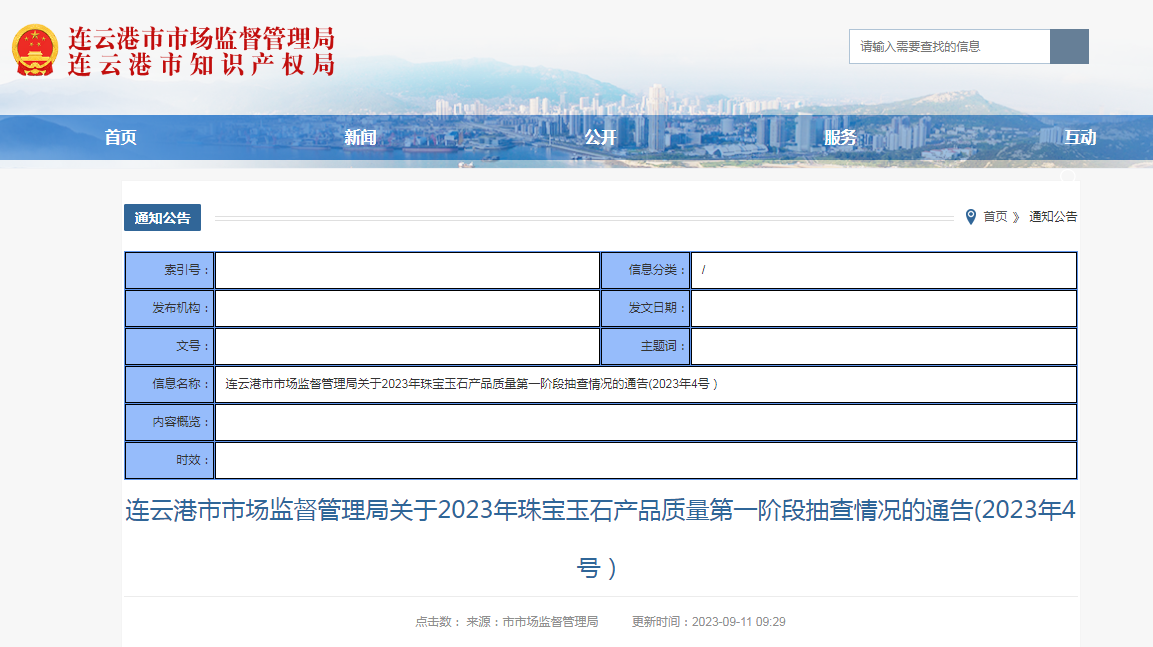Click the large blue article headline
Image resolution: width=1153 pixels, height=647 pixels.
[x=600, y=538]
